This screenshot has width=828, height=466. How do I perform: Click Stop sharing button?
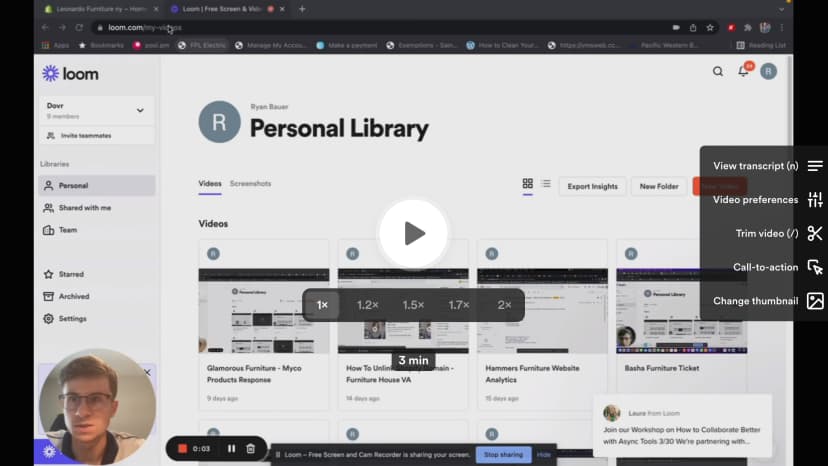[x=503, y=454]
